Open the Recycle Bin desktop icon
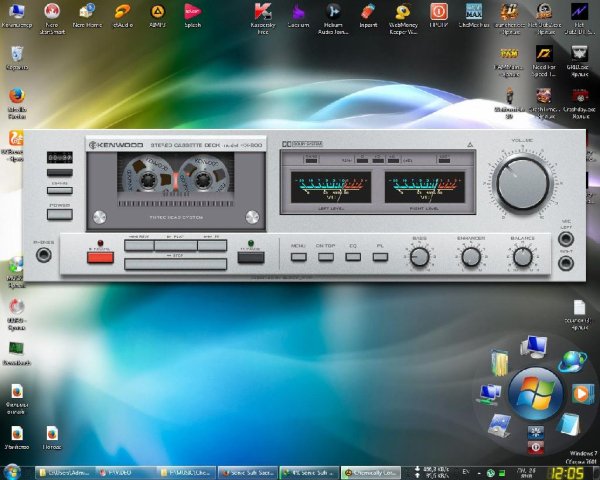The image size is (600, 480). [x=16, y=58]
